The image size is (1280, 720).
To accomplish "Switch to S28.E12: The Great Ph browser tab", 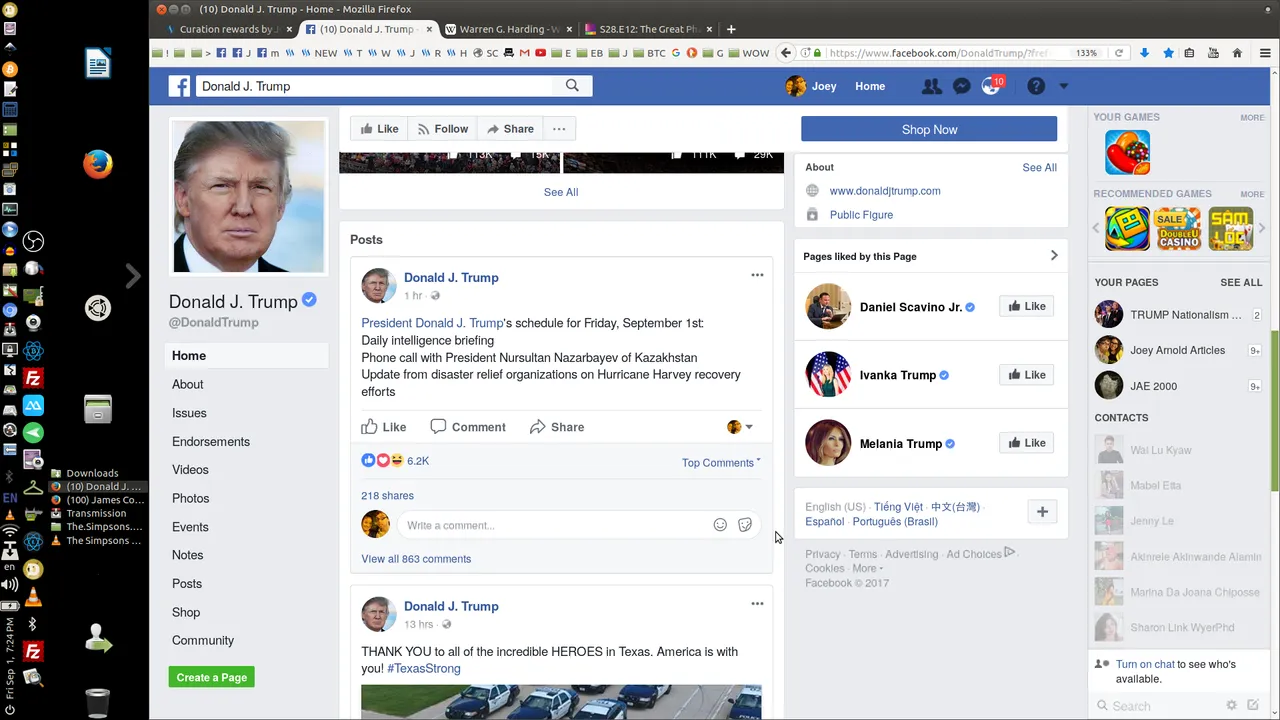I will click(647, 29).
